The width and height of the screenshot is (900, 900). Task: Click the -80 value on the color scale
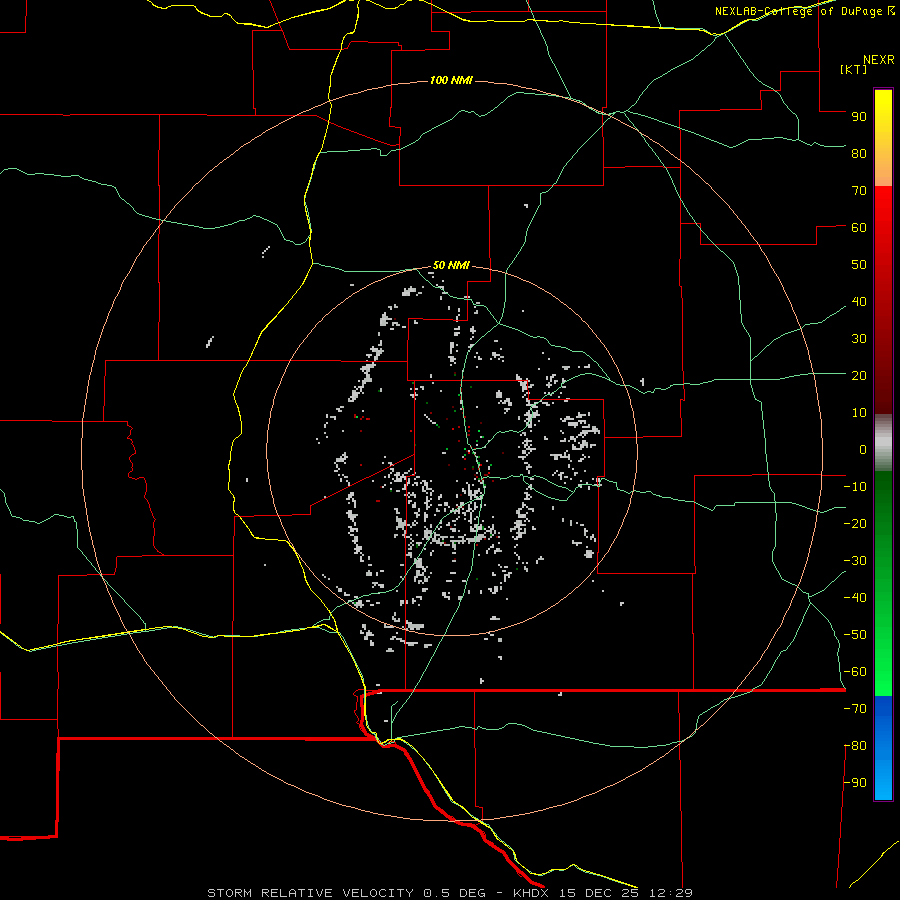[x=855, y=746]
